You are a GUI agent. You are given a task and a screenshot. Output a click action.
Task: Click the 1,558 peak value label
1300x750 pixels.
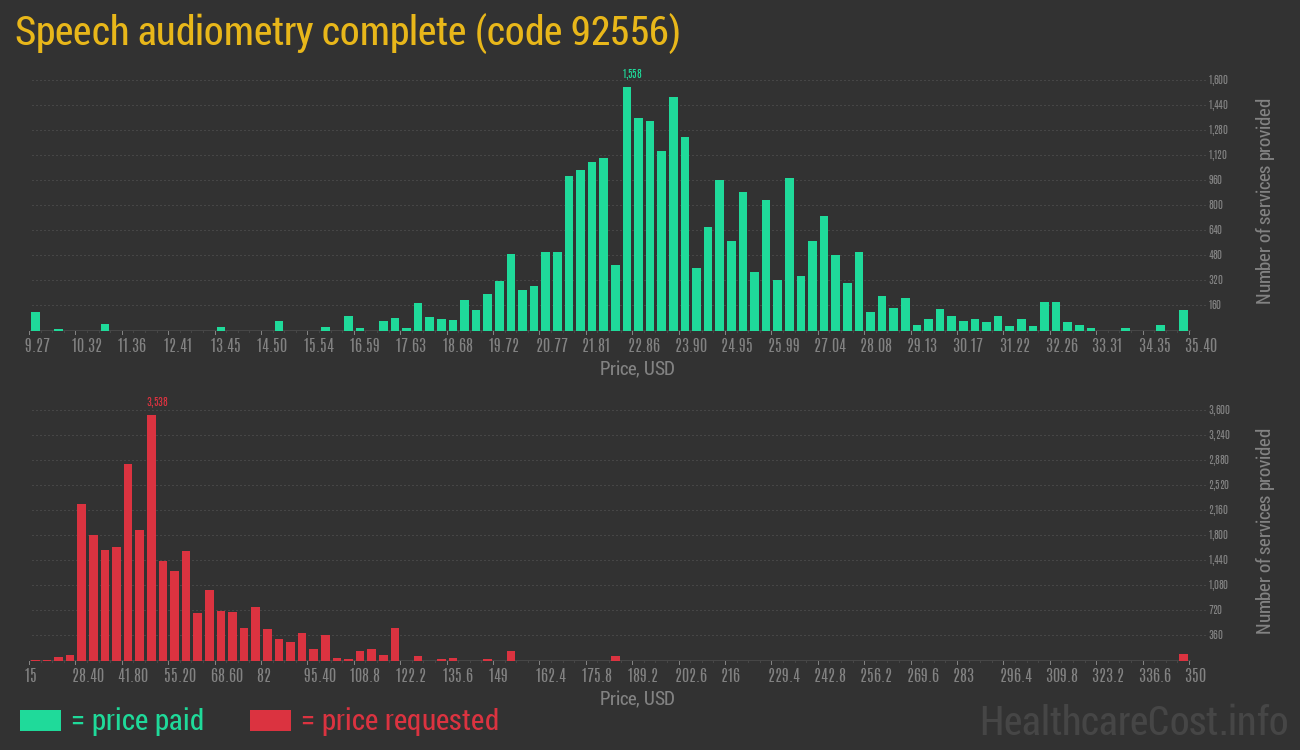click(x=631, y=74)
